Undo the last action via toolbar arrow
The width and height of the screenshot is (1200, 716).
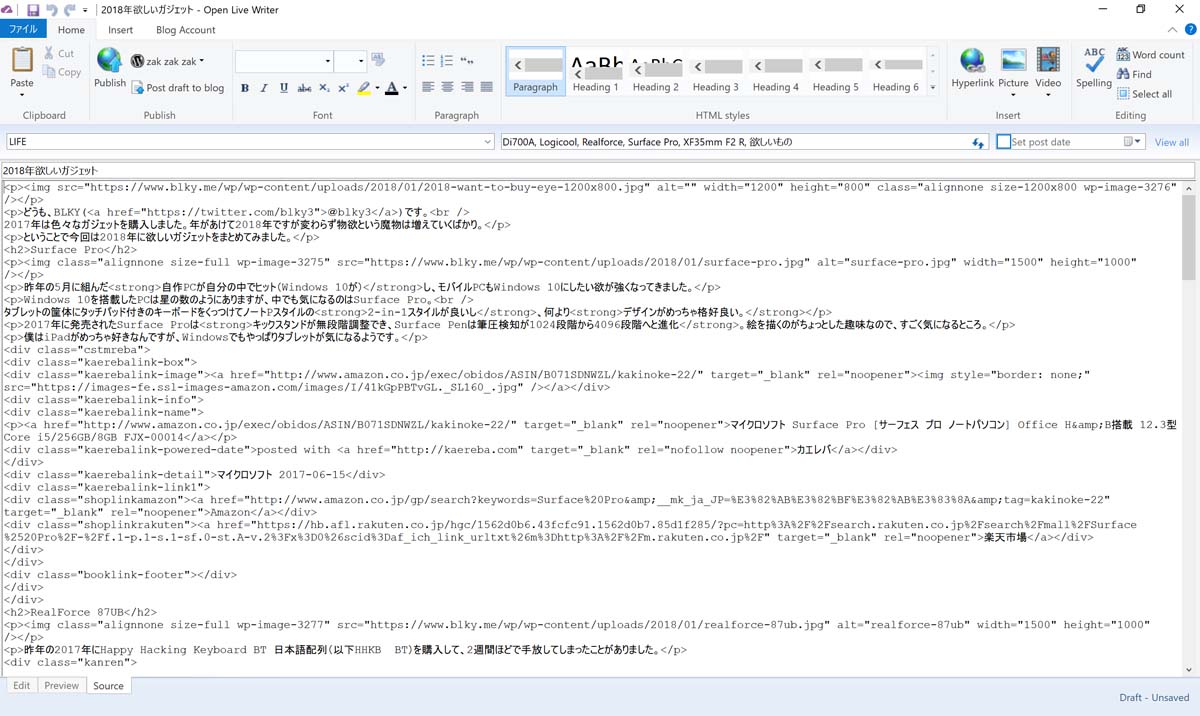pos(51,10)
